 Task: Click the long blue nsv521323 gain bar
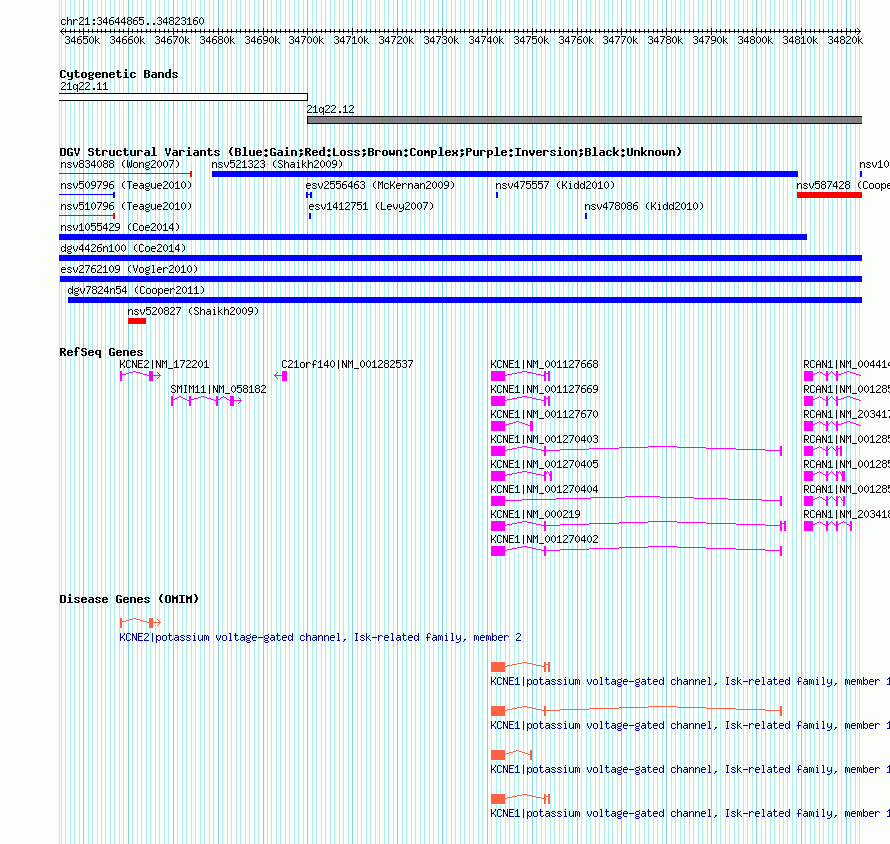click(505, 174)
